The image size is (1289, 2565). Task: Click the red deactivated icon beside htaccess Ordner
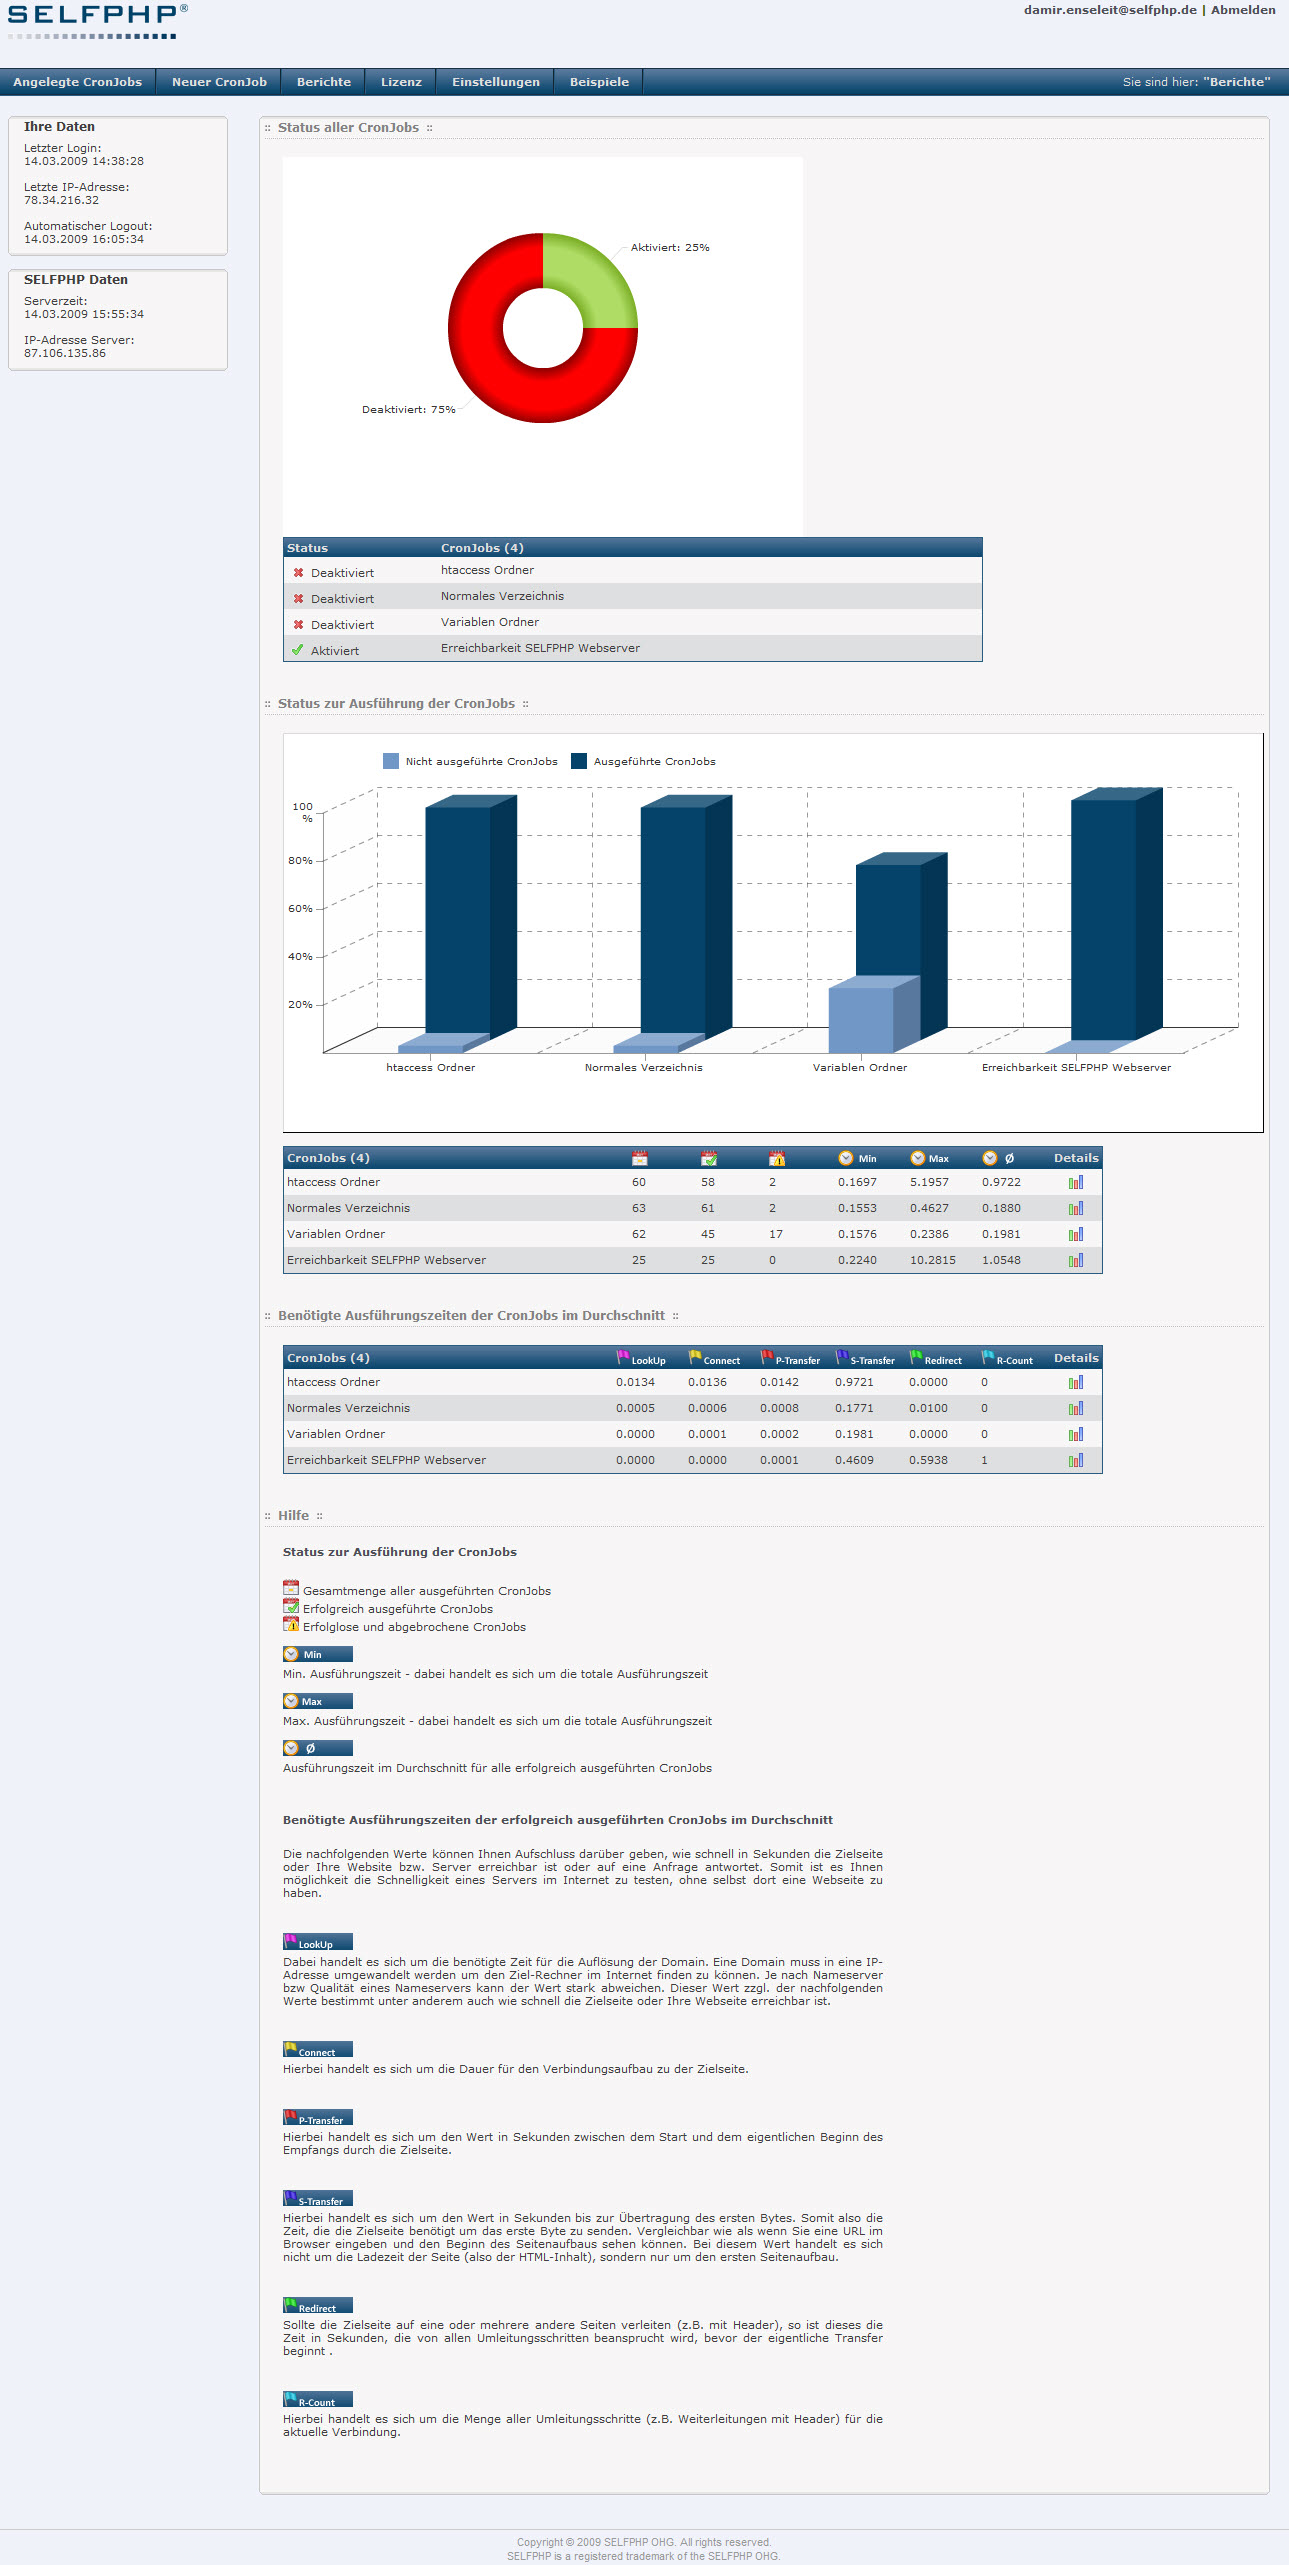point(298,573)
